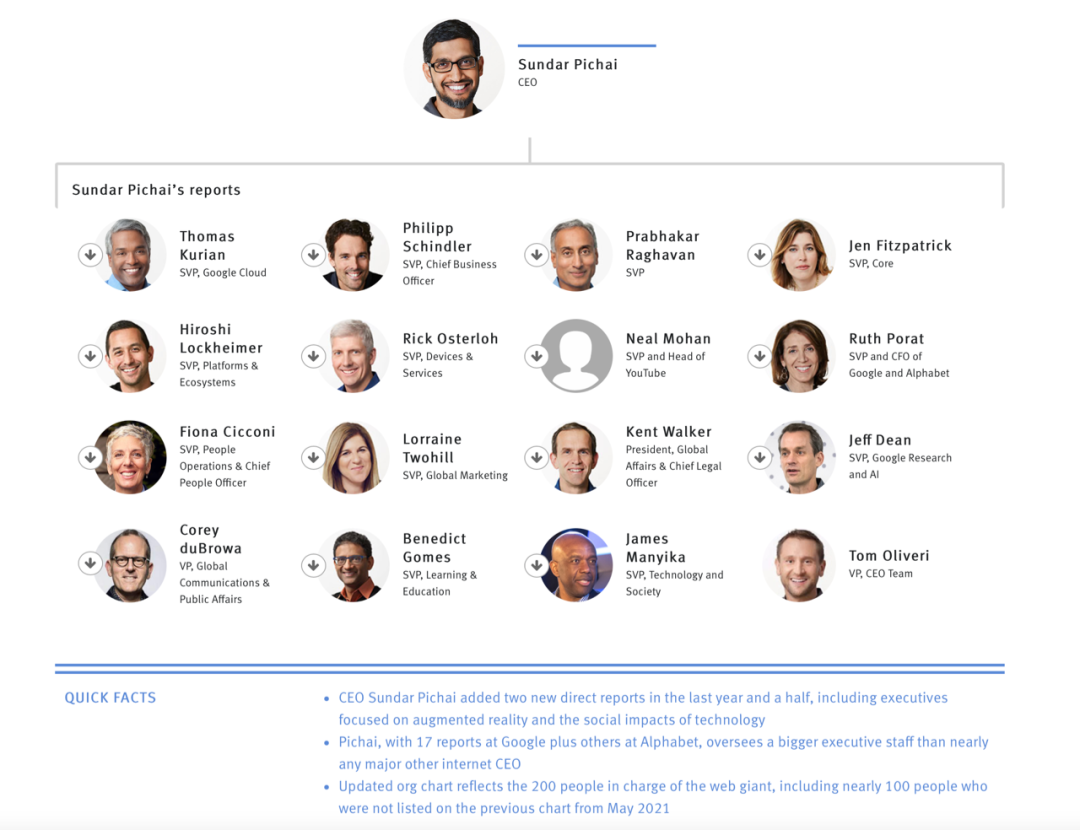The width and height of the screenshot is (1080, 830).
Task: Click Corey duBrowa's photo
Action: point(130,566)
